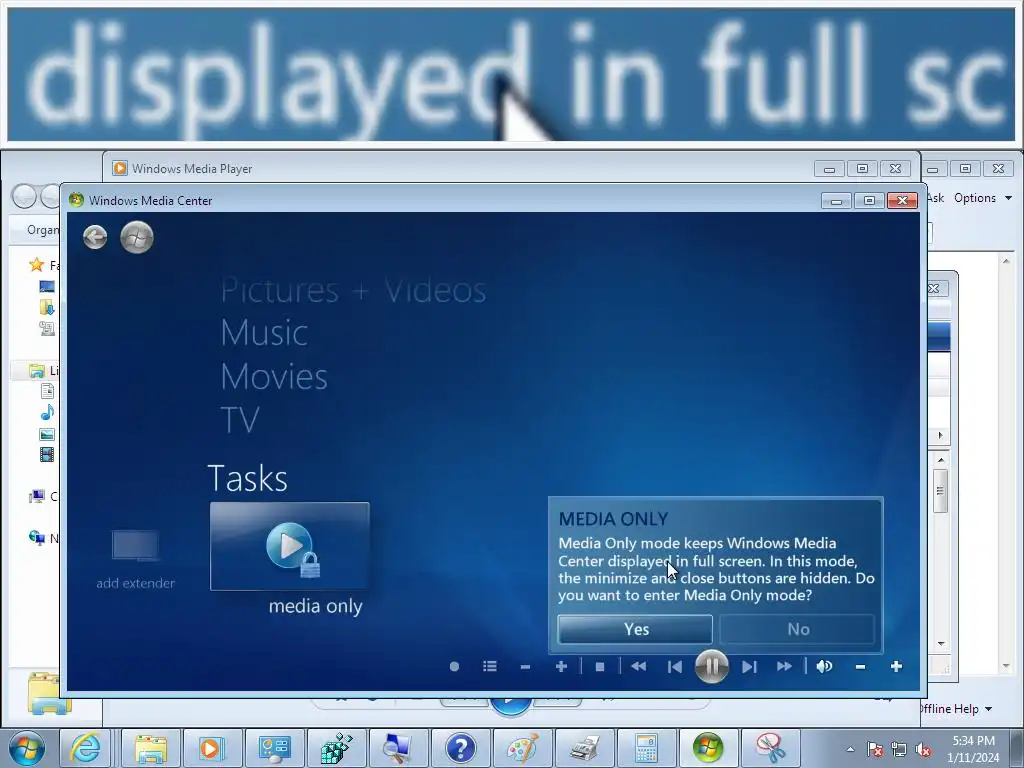This screenshot has height=768, width=1024.
Task: Open Action Center flag in tray
Action: coord(875,749)
